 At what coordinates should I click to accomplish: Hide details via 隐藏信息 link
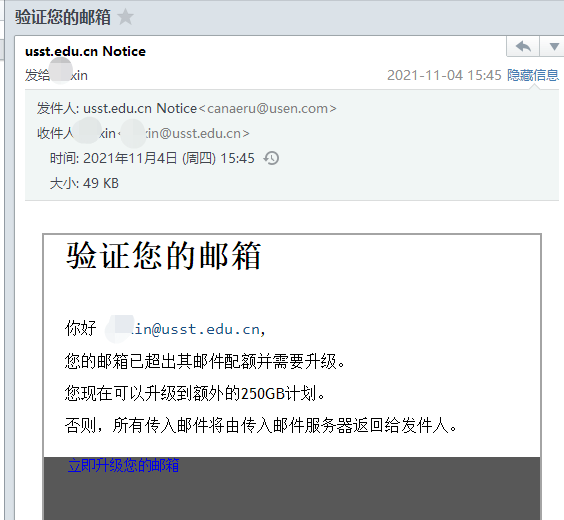(x=533, y=75)
